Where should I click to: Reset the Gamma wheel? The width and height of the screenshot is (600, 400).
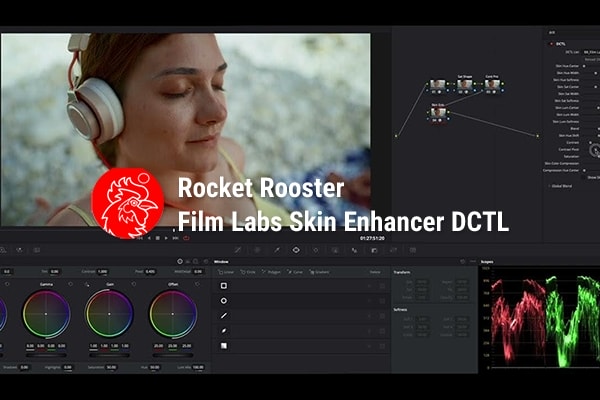pos(70,284)
